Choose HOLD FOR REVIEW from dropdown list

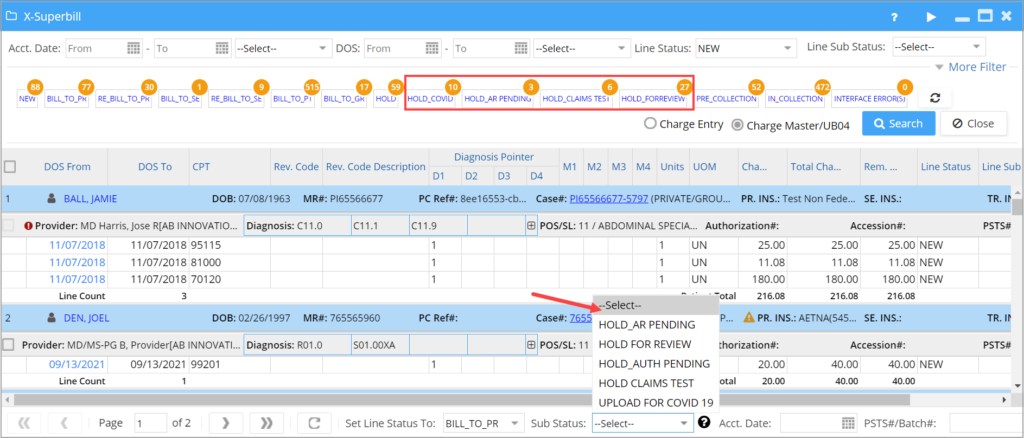tap(640, 344)
